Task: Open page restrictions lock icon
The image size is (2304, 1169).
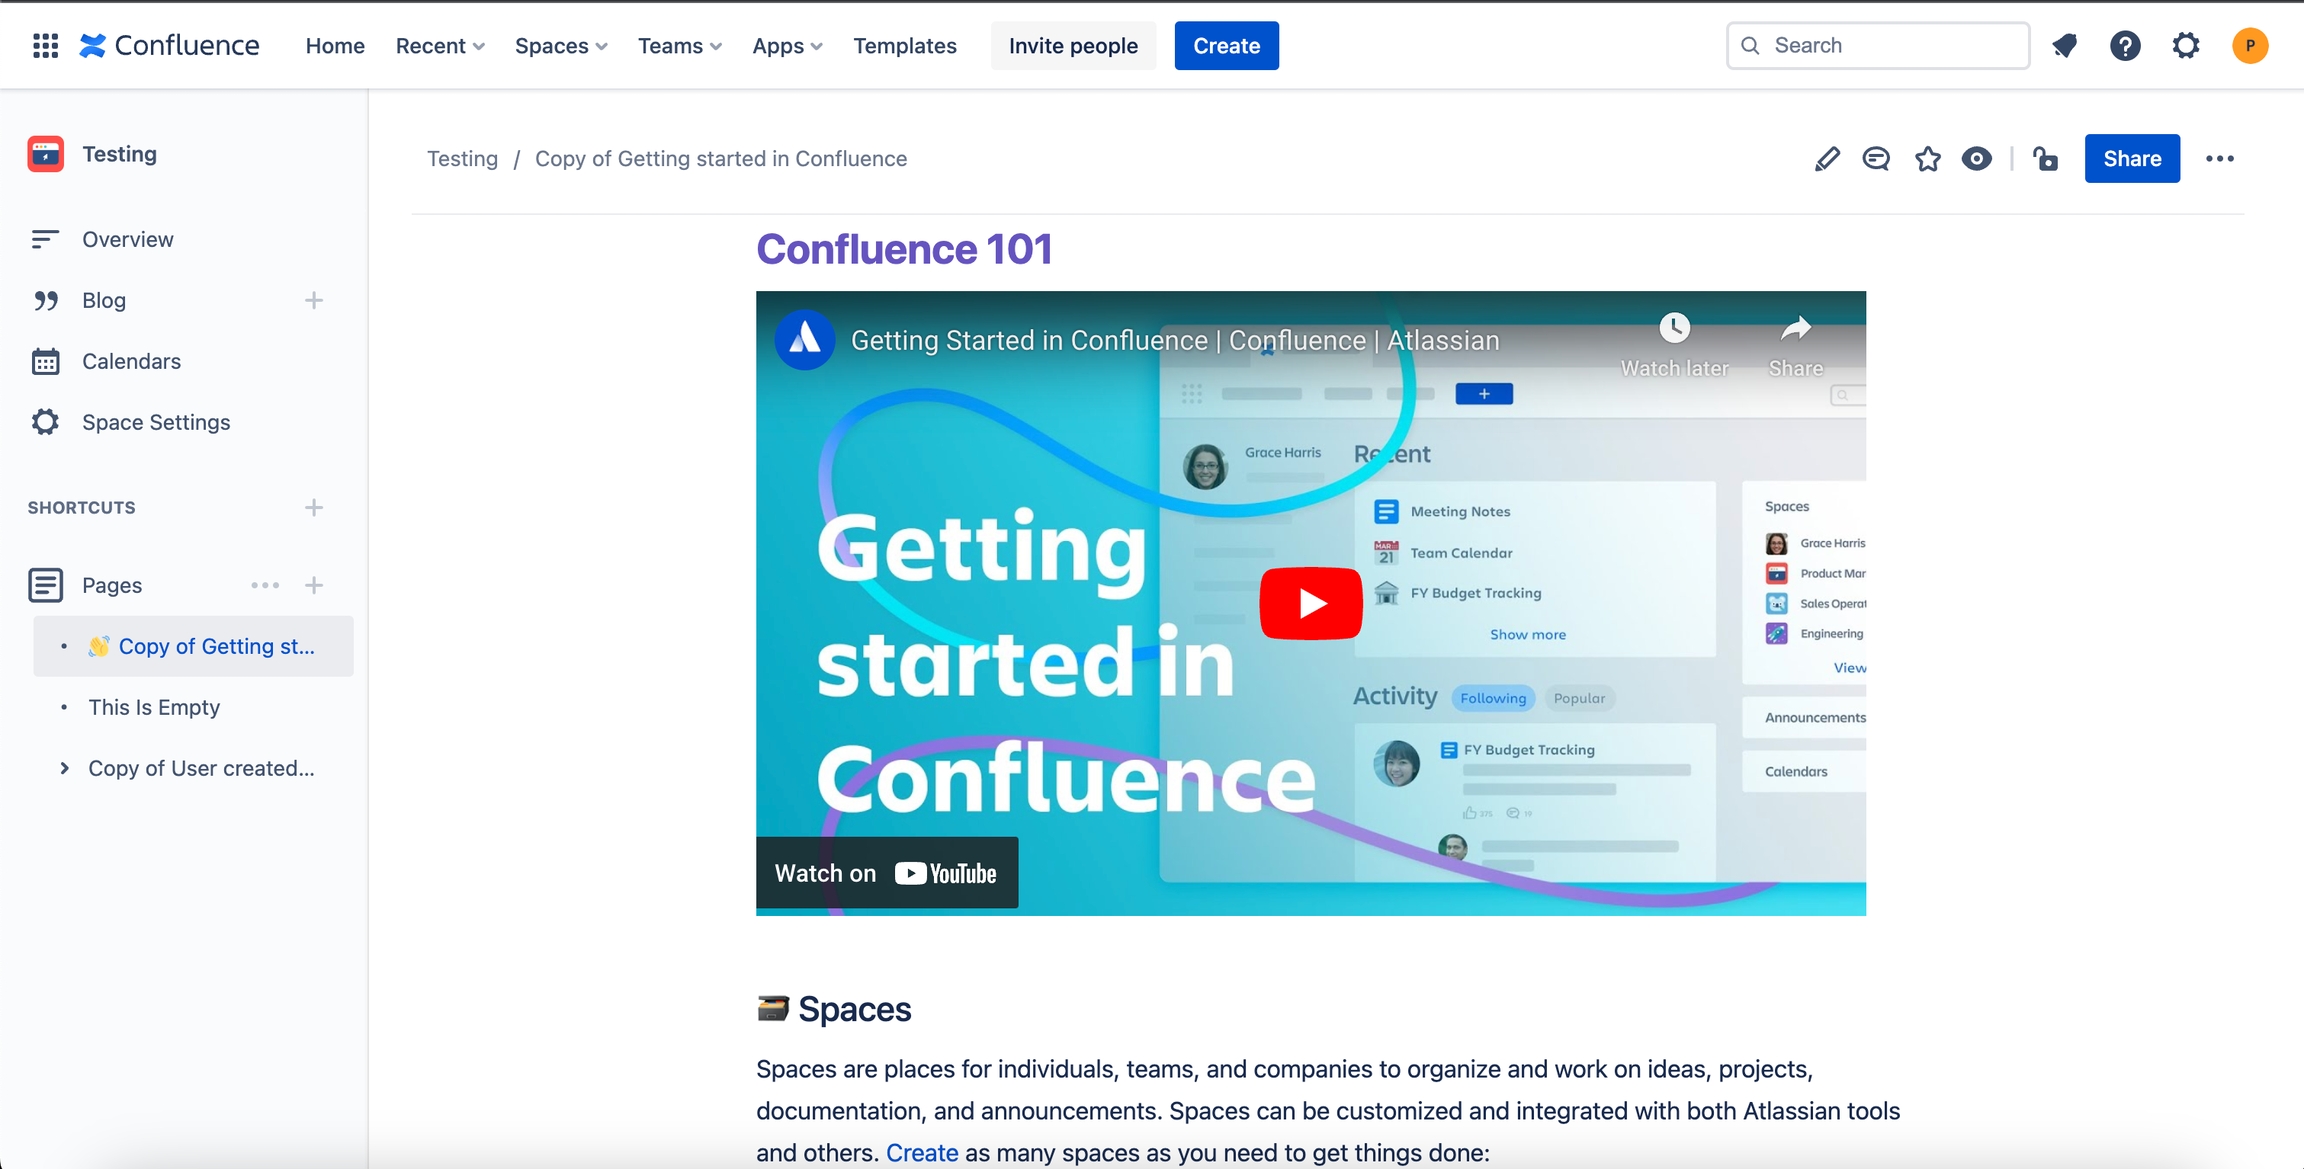Action: coord(2045,159)
